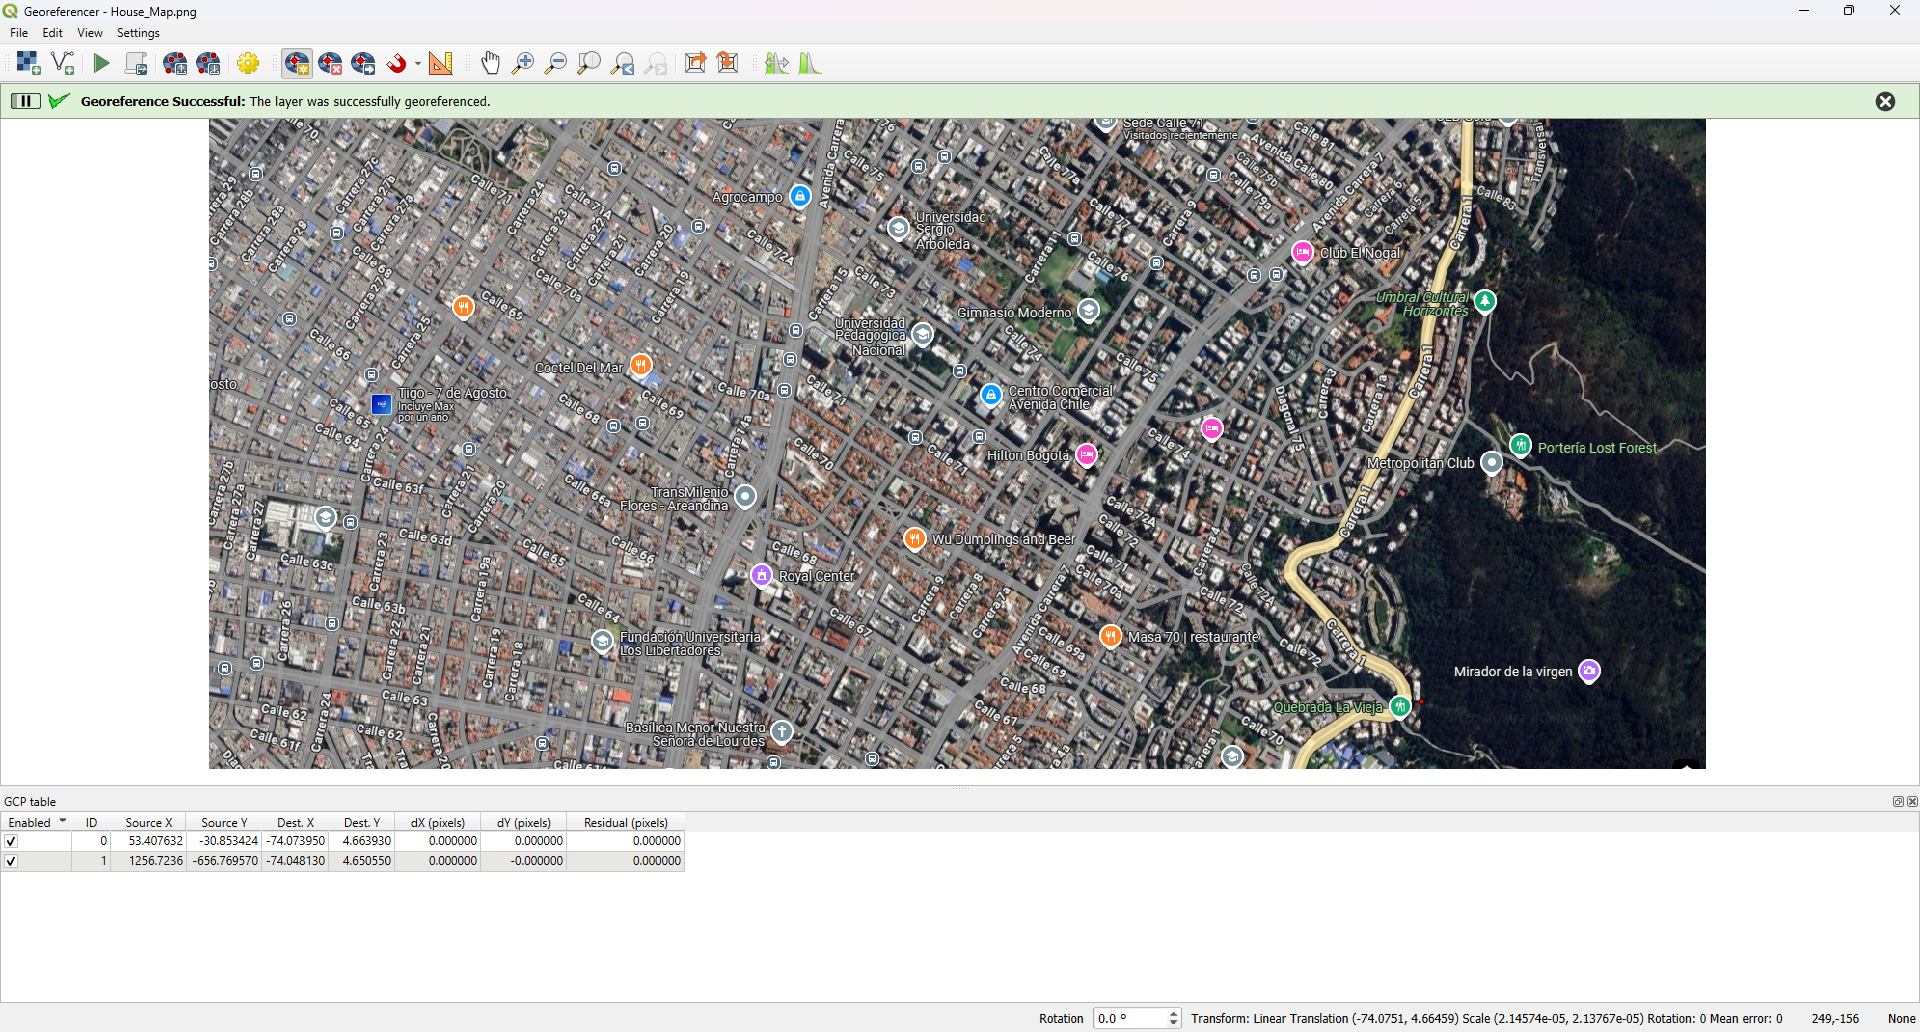Click the Source X column header

[149, 823]
